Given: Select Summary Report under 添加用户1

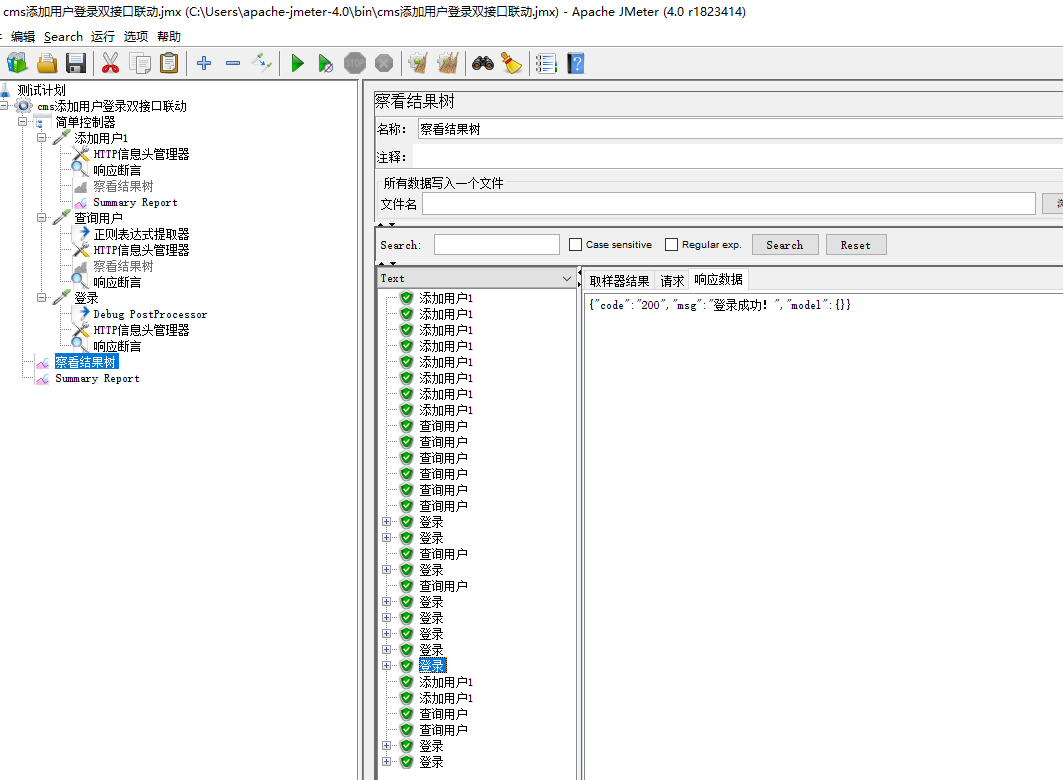Looking at the screenshot, I should (135, 202).
